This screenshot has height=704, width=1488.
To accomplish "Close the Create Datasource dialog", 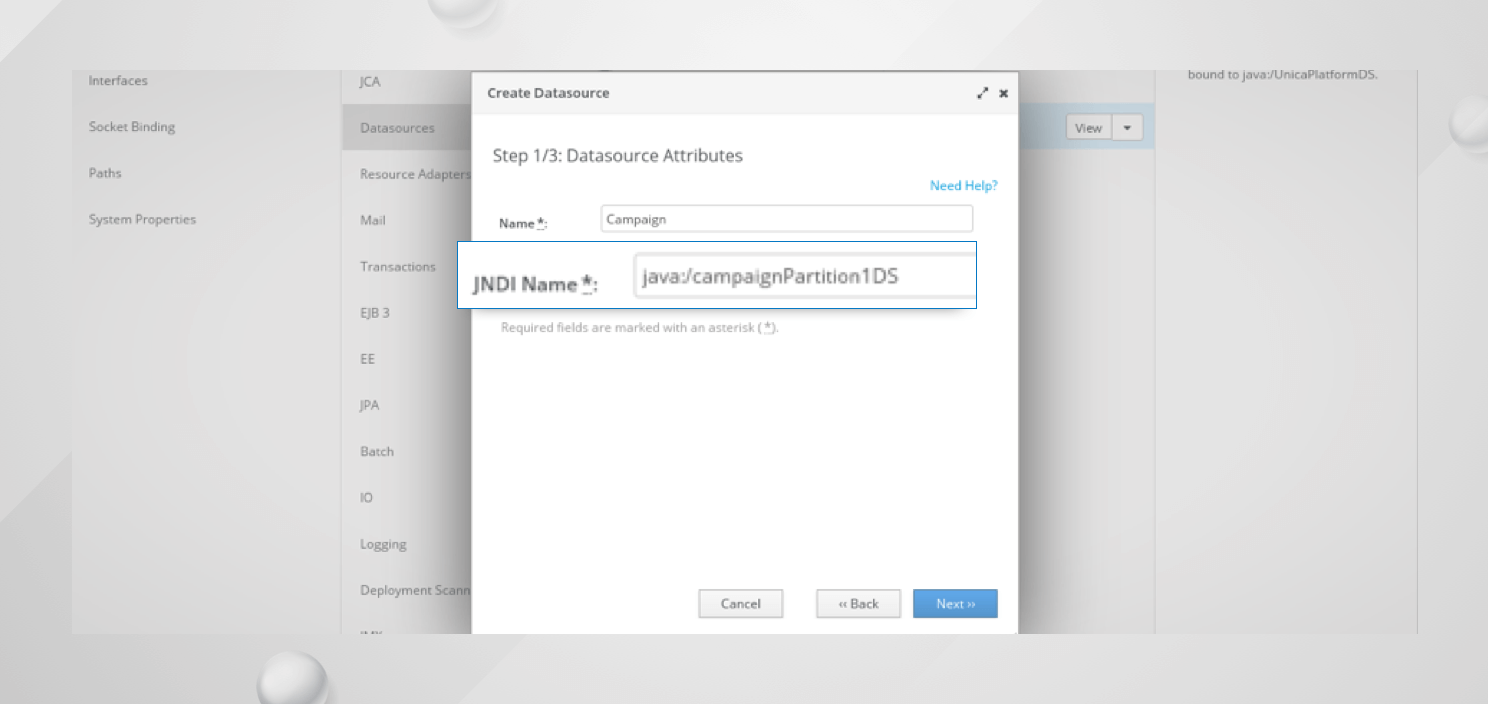I will pyautogui.click(x=1003, y=93).
